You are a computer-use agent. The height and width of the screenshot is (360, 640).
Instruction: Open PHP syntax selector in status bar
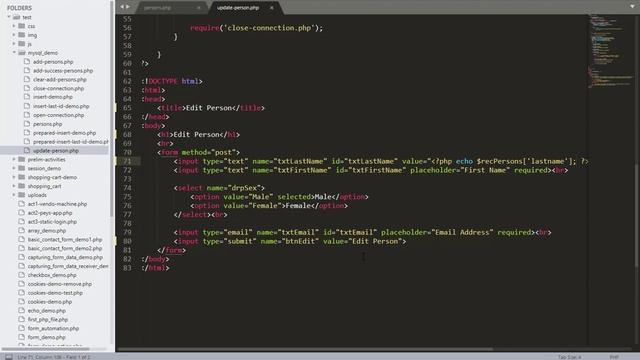point(614,357)
